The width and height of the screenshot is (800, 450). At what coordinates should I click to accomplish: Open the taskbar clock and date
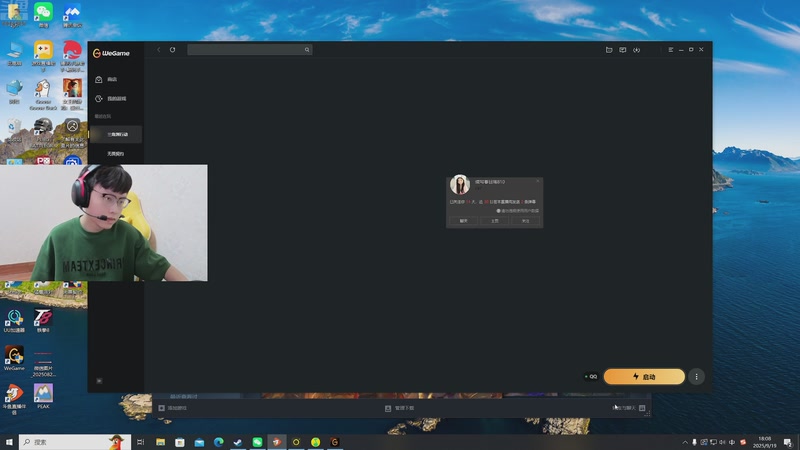(765, 442)
